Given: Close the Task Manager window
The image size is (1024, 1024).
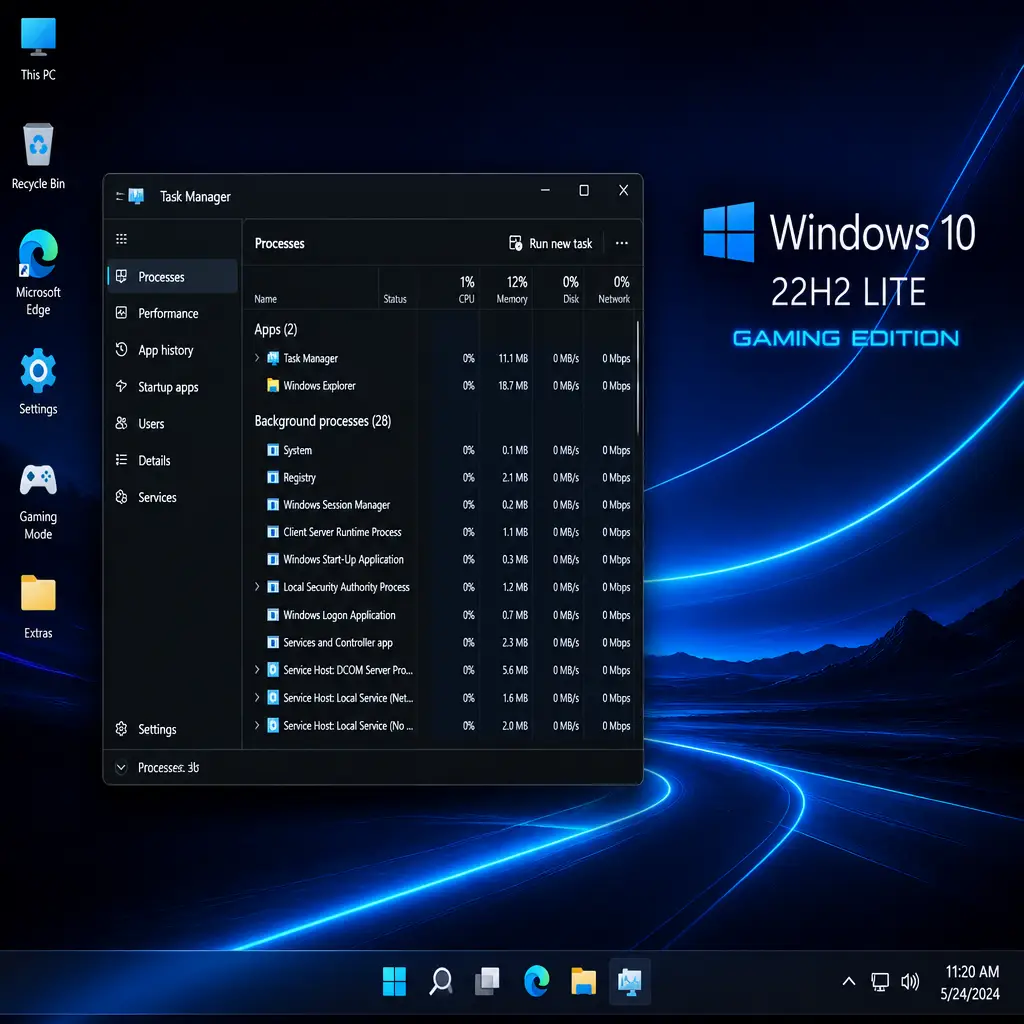Looking at the screenshot, I should coord(624,190).
